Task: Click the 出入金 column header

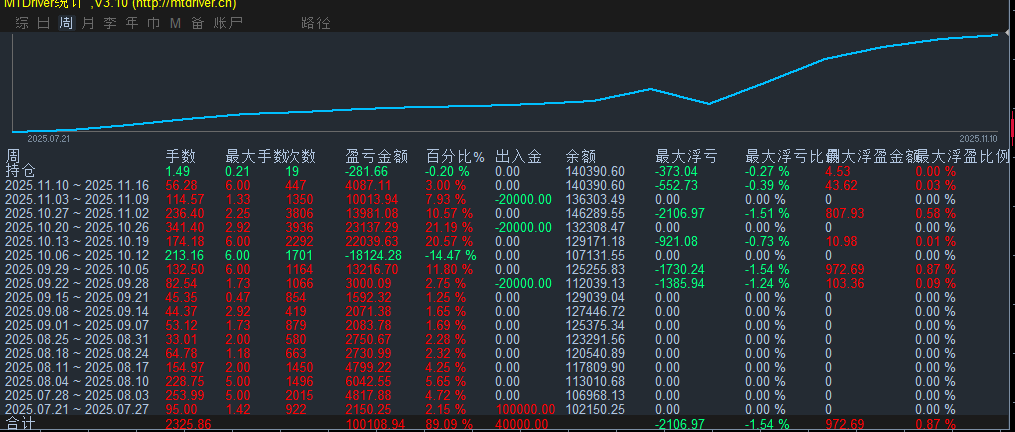Action: pos(519,156)
